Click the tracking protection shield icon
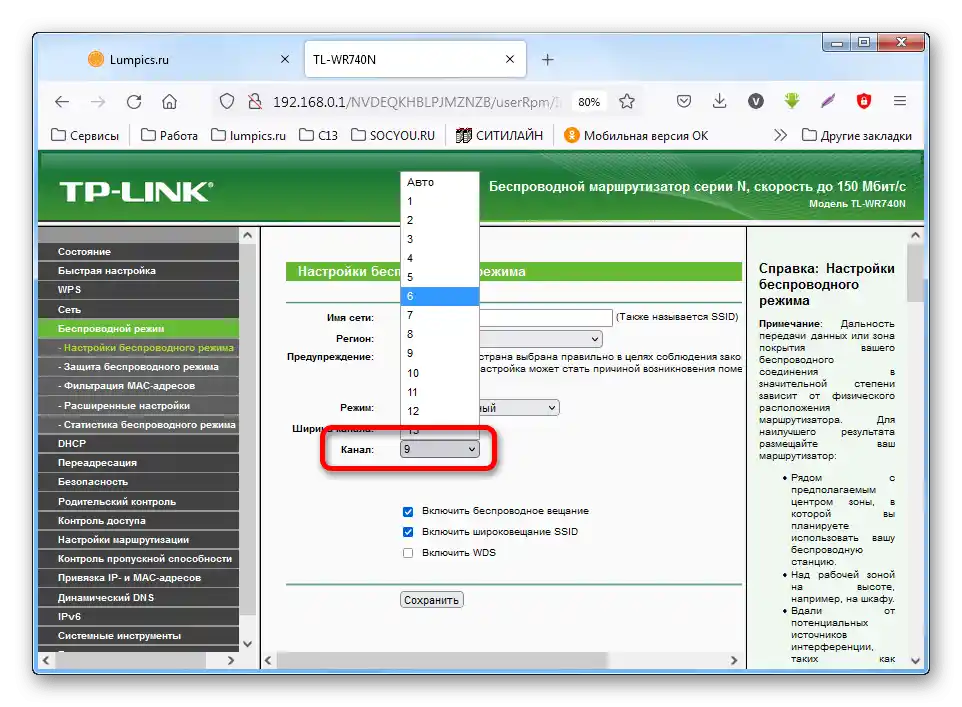Screen dimensions: 962x707 (x=226, y=102)
